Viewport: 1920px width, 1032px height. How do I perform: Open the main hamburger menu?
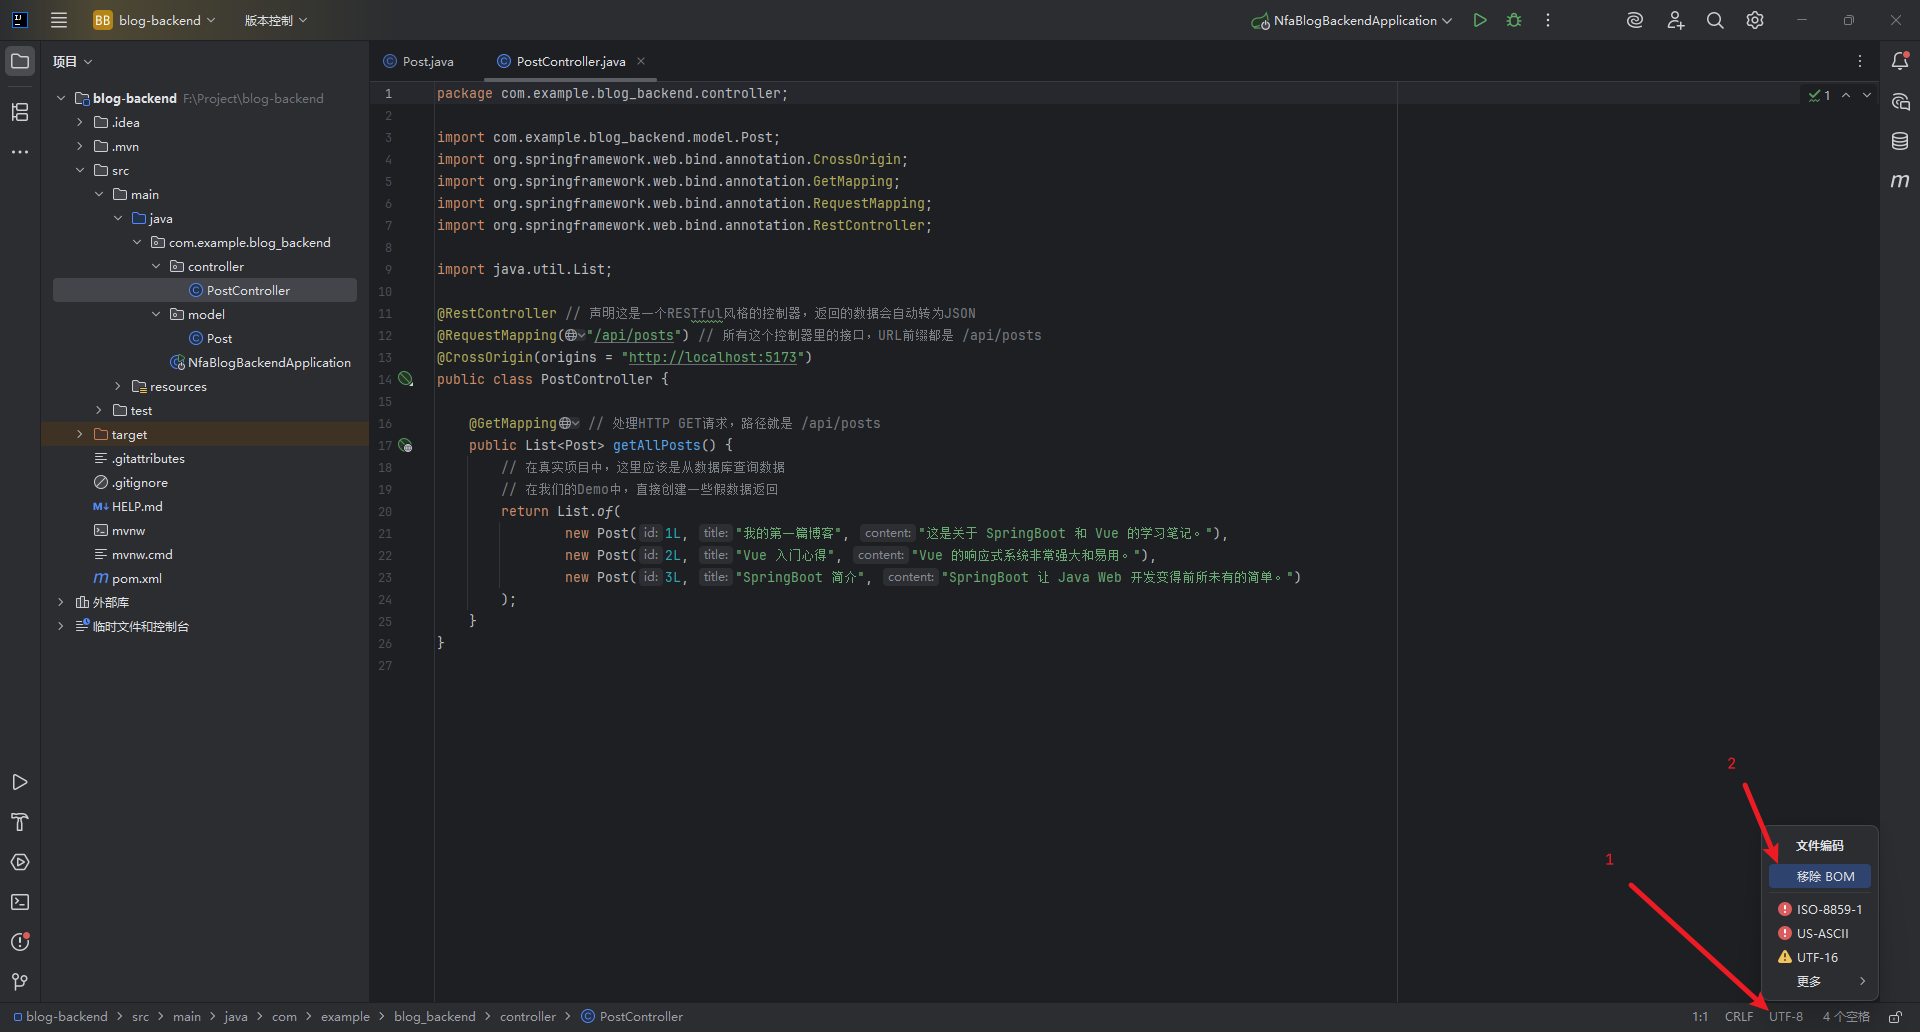(x=59, y=20)
